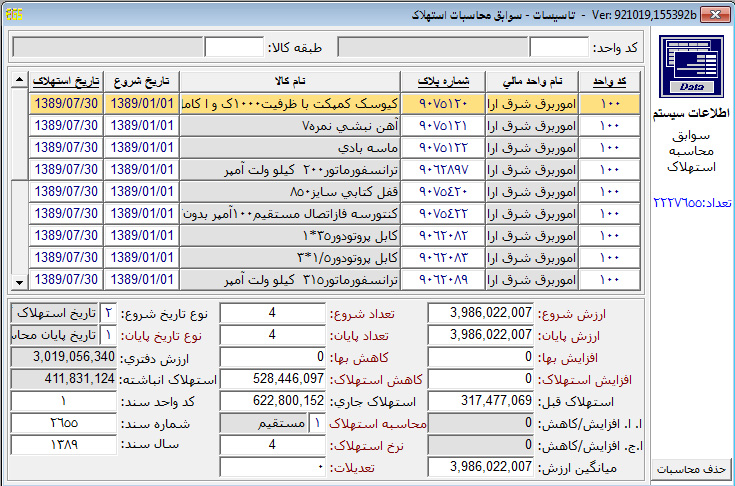Close the window with the X button
The image size is (735, 486).
(715, 15)
